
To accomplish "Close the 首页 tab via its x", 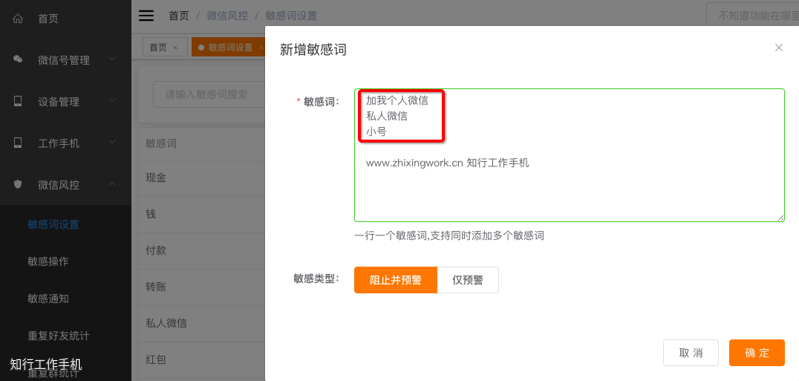I will coord(176,47).
